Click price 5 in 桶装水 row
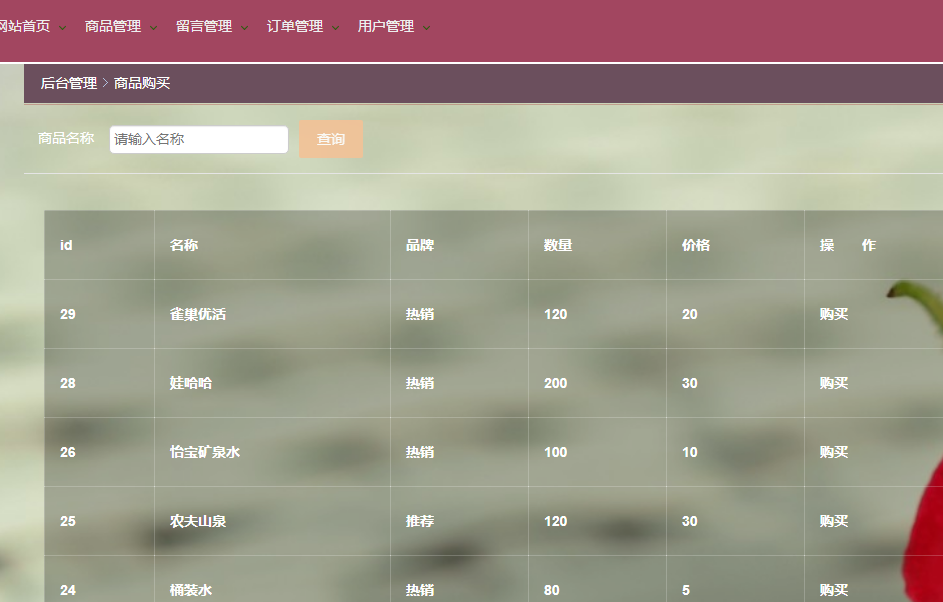 (686, 590)
